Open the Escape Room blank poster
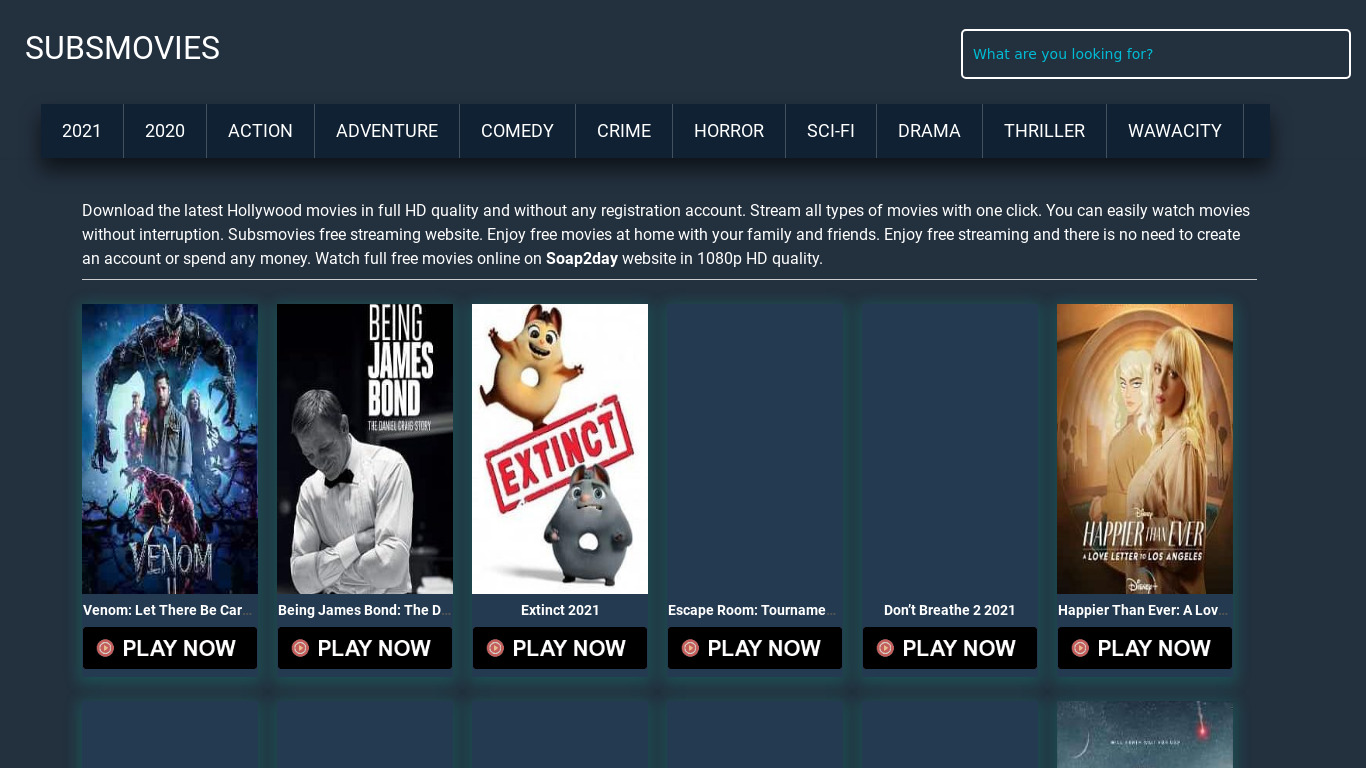Image resolution: width=1366 pixels, height=768 pixels. point(755,449)
